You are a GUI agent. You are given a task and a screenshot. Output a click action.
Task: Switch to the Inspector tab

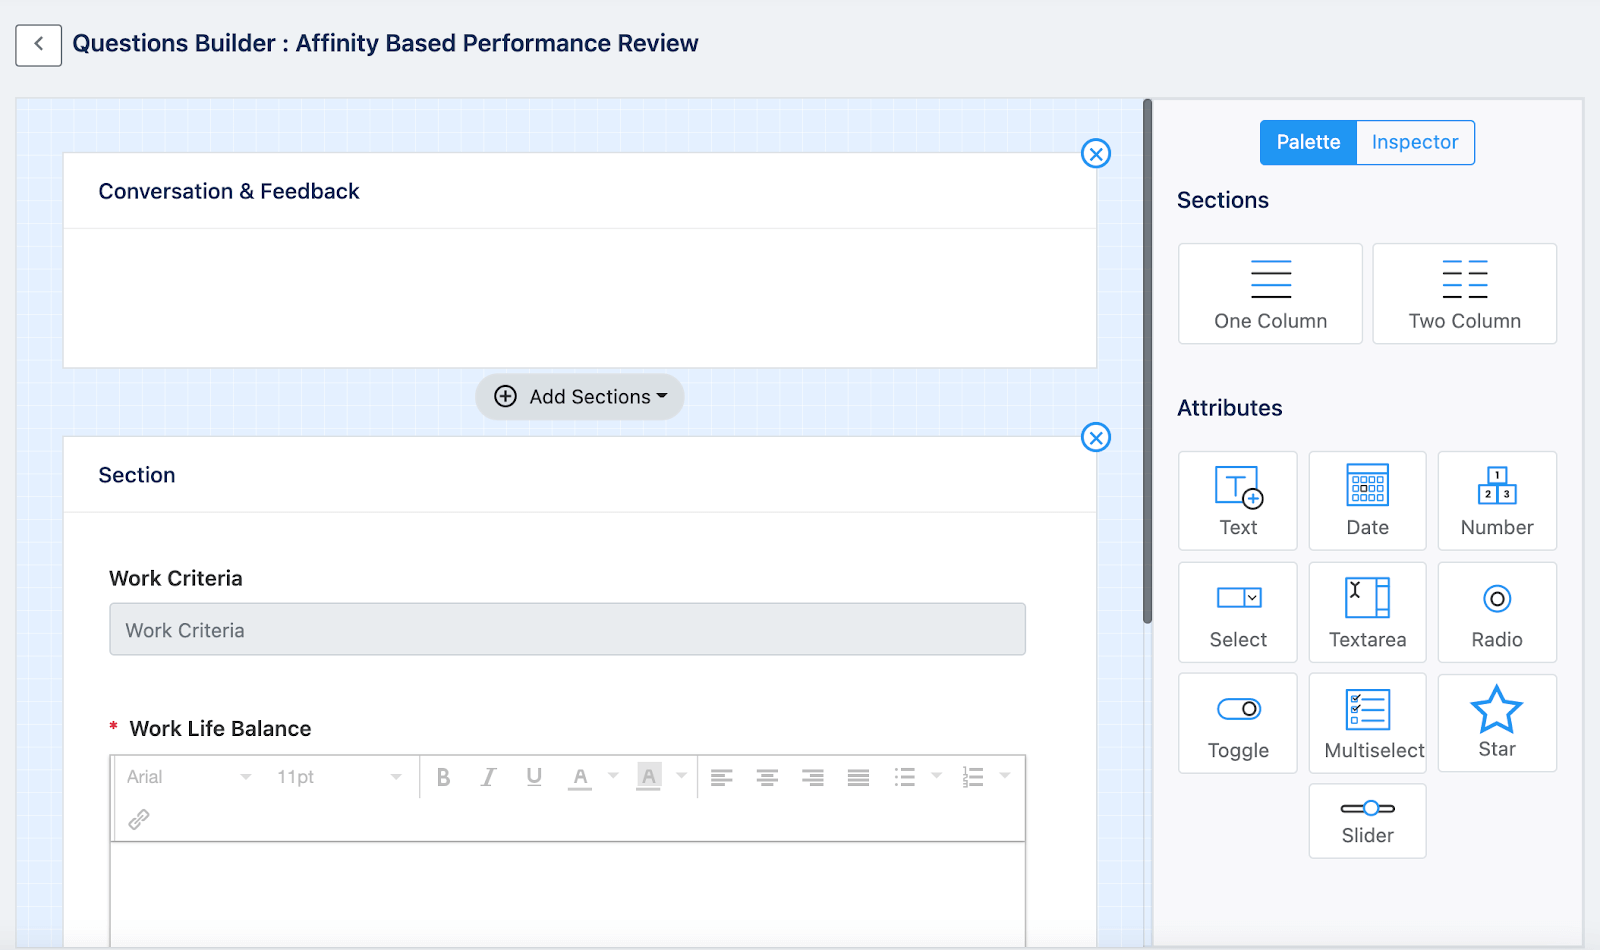click(x=1414, y=142)
